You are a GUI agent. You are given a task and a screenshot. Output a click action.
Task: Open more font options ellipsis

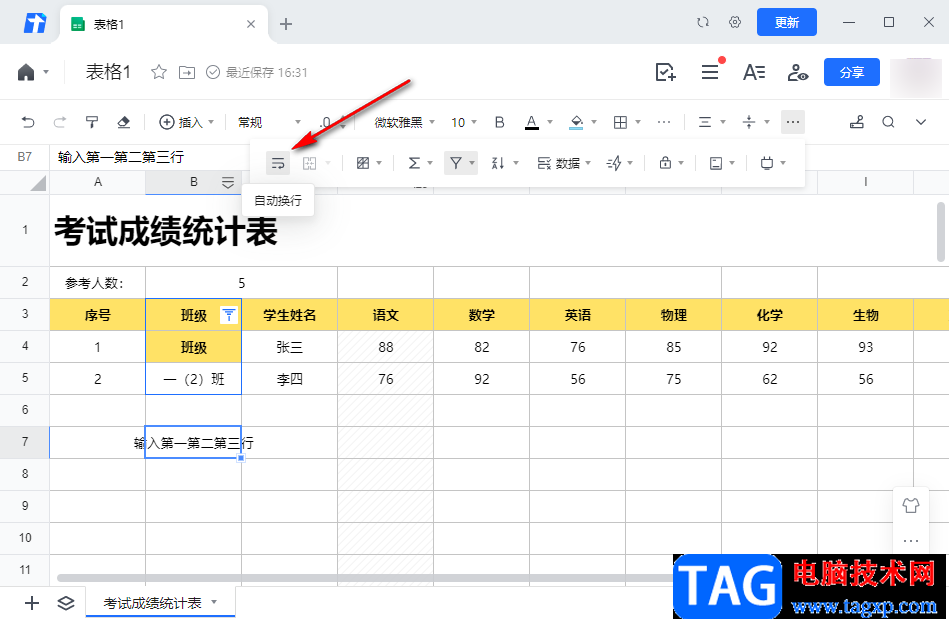(x=664, y=122)
